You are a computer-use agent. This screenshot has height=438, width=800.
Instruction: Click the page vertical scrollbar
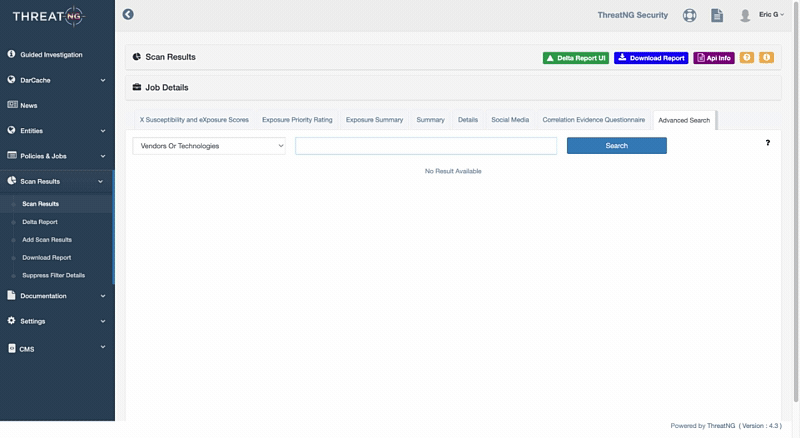[796, 204]
